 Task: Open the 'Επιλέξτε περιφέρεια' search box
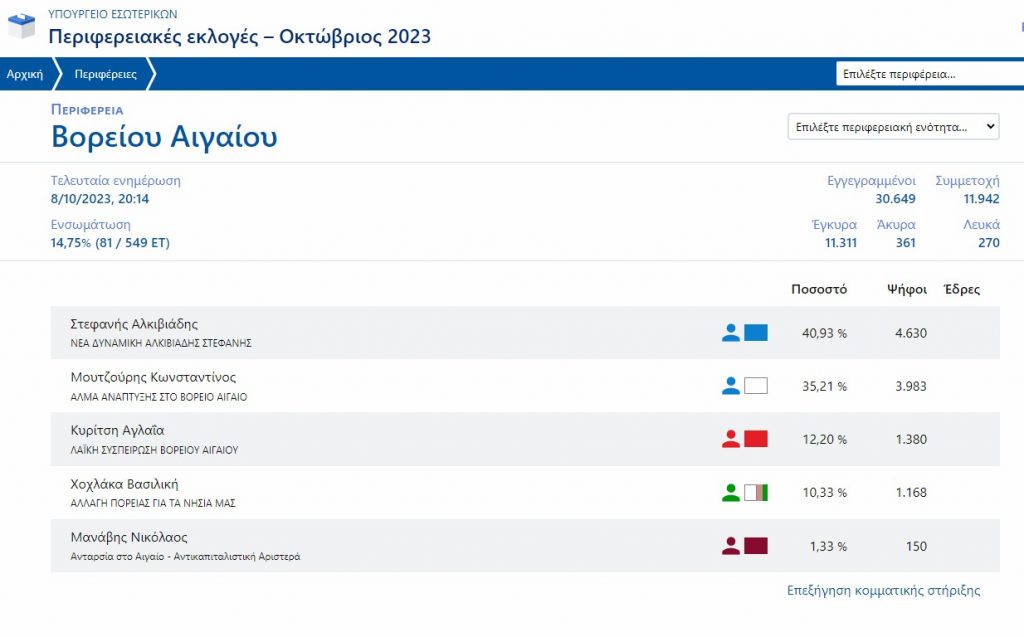tap(928, 74)
